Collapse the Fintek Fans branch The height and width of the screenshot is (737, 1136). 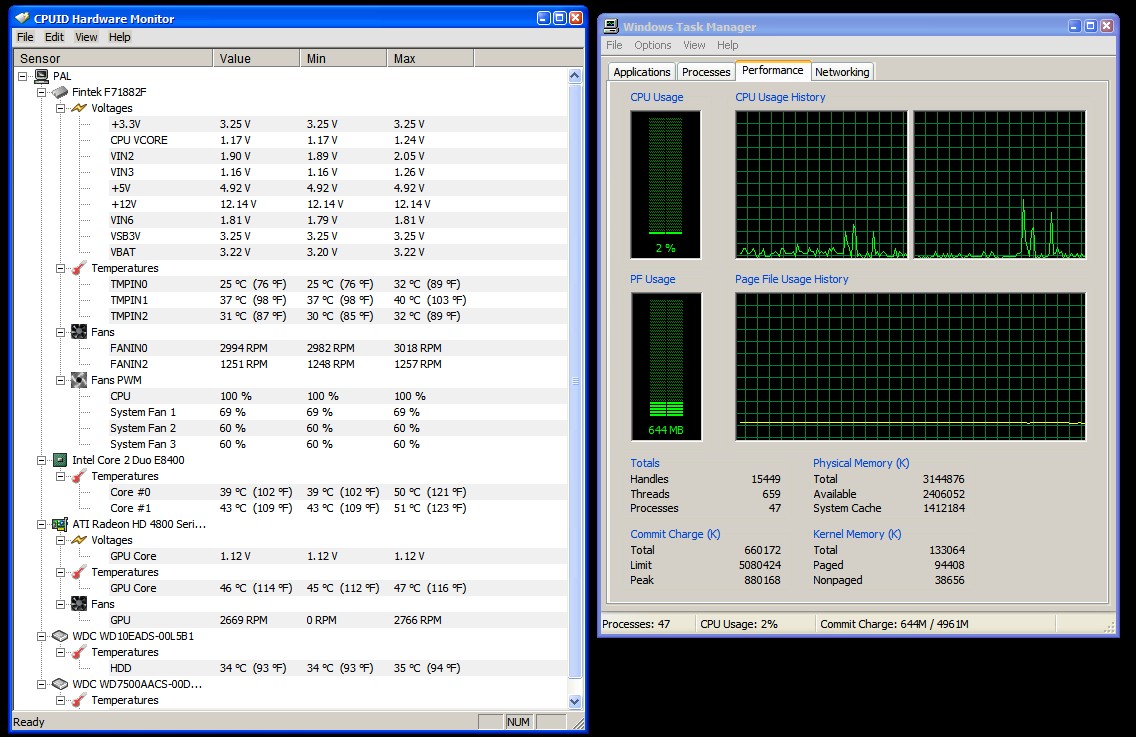60,332
